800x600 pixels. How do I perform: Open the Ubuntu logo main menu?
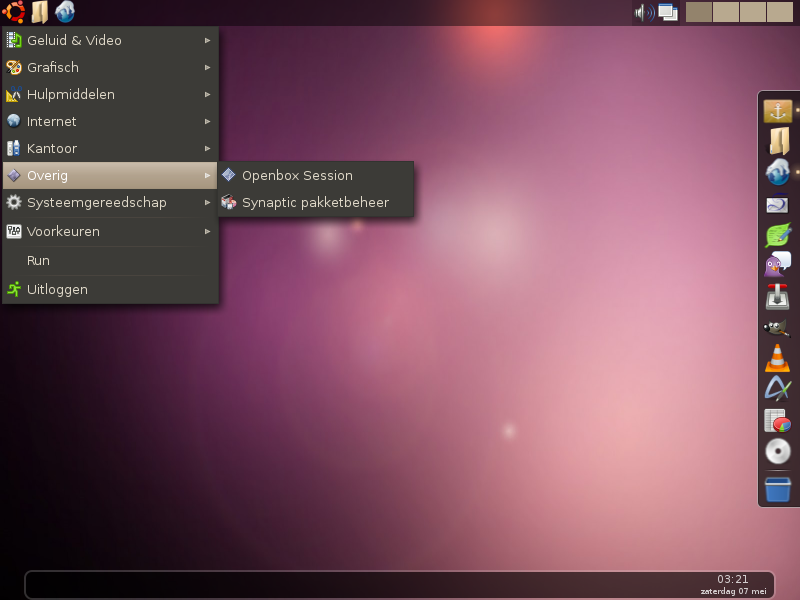(13, 12)
